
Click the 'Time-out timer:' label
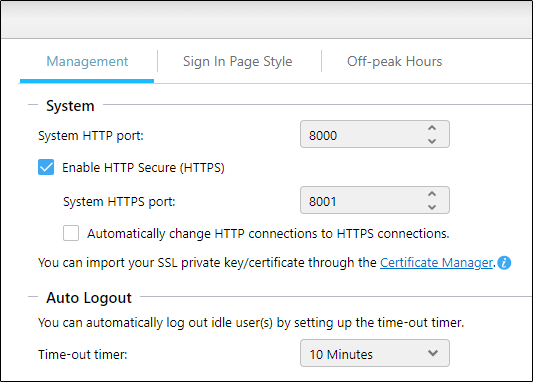coord(83,354)
